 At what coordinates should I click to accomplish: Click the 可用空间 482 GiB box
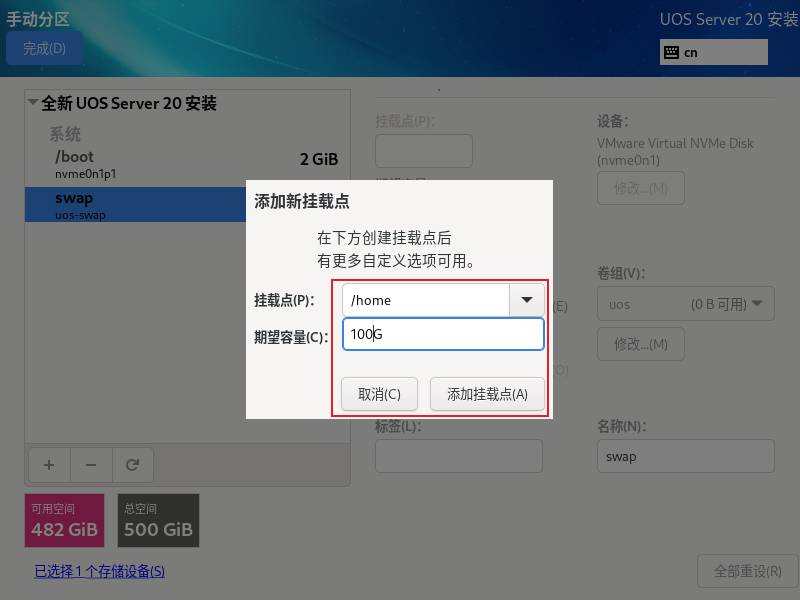[x=64, y=520]
